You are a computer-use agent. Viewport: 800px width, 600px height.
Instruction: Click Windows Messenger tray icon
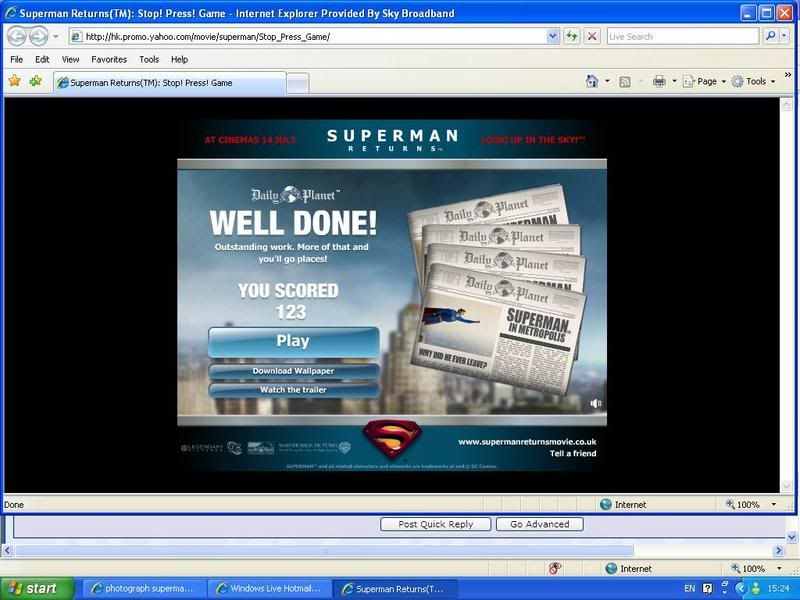tap(756, 588)
